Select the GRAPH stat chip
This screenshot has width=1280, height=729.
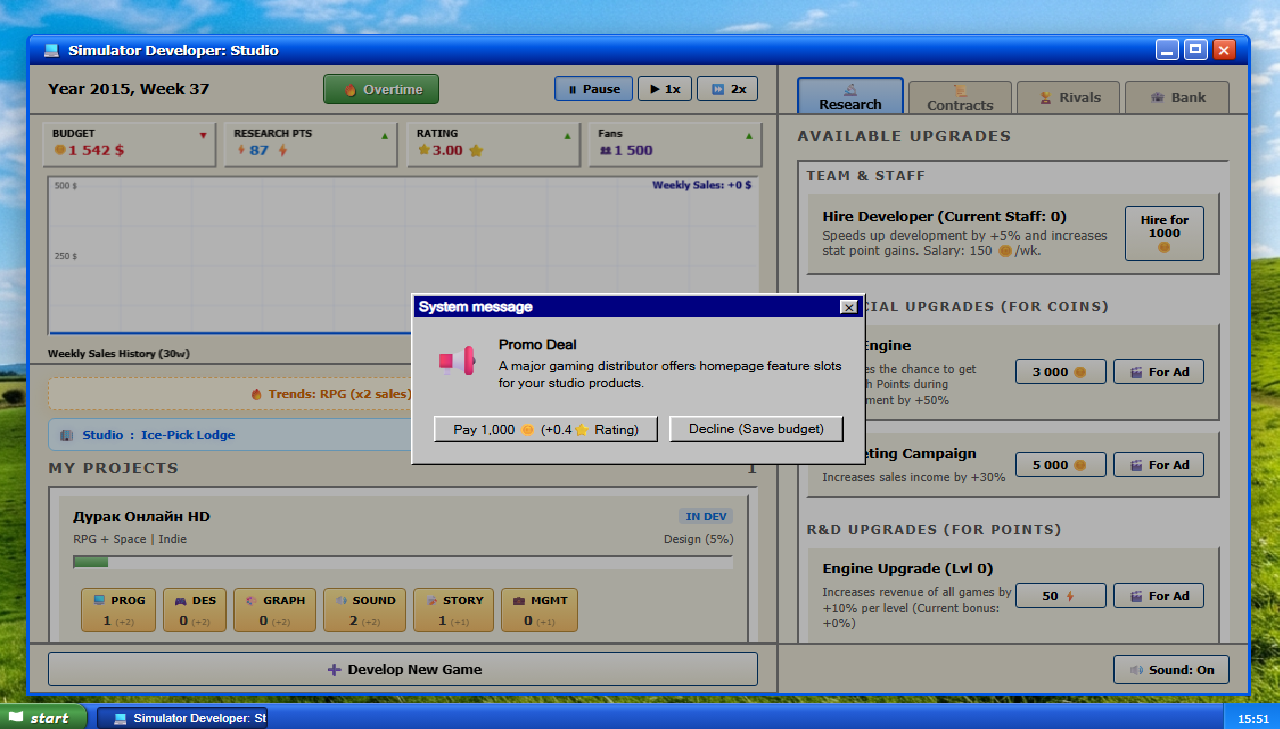[274, 610]
